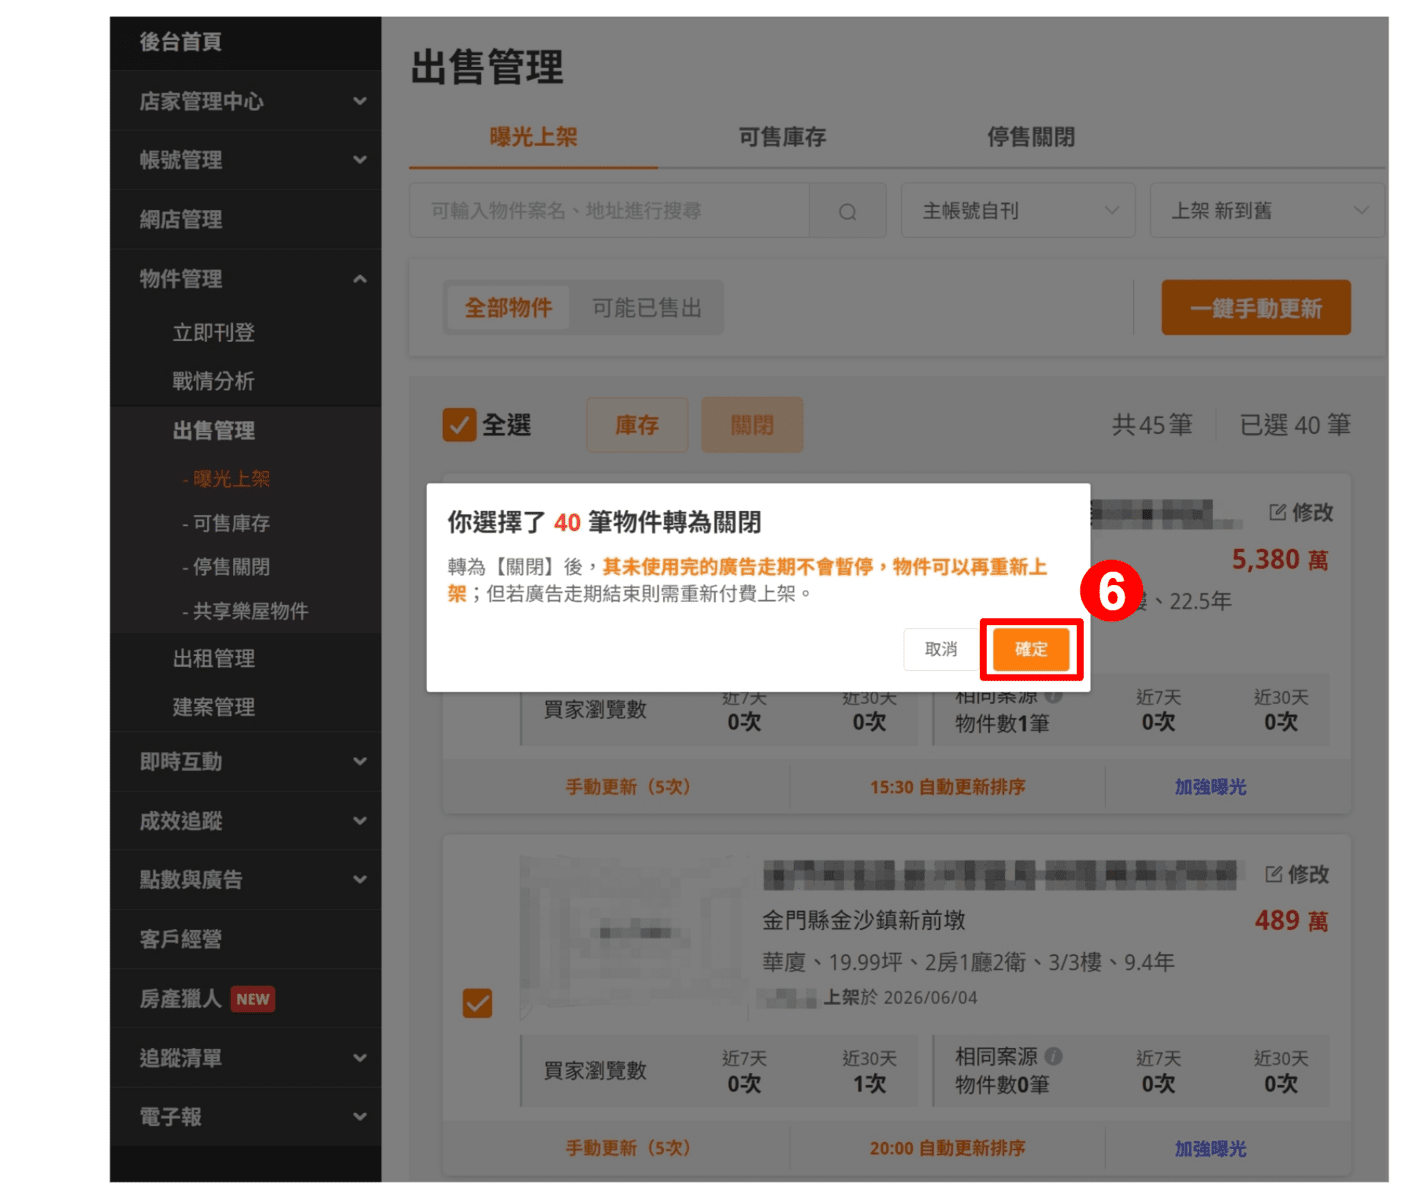Expand the 點數與廣告 sidebar menu
The height and width of the screenshot is (1200, 1416).
245,880
